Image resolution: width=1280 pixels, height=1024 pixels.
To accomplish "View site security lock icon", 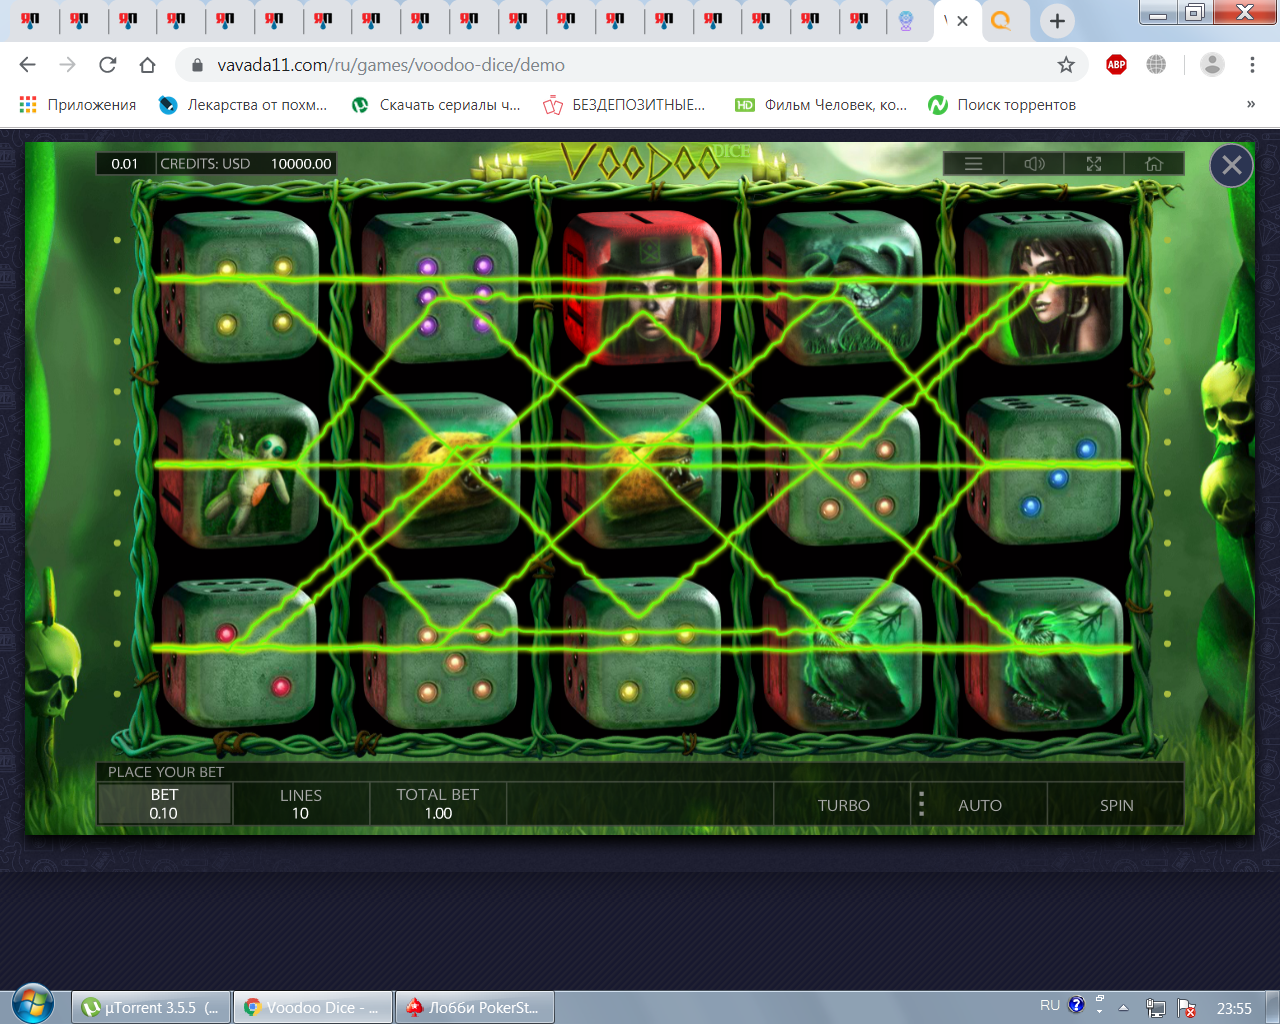I will tap(197, 65).
